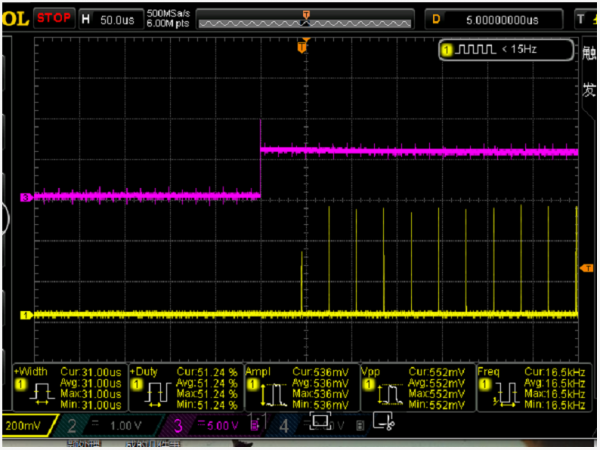Viewport: 600px width, 450px height.
Task: Click the display monitor icon in bottom bar
Action: point(321,423)
